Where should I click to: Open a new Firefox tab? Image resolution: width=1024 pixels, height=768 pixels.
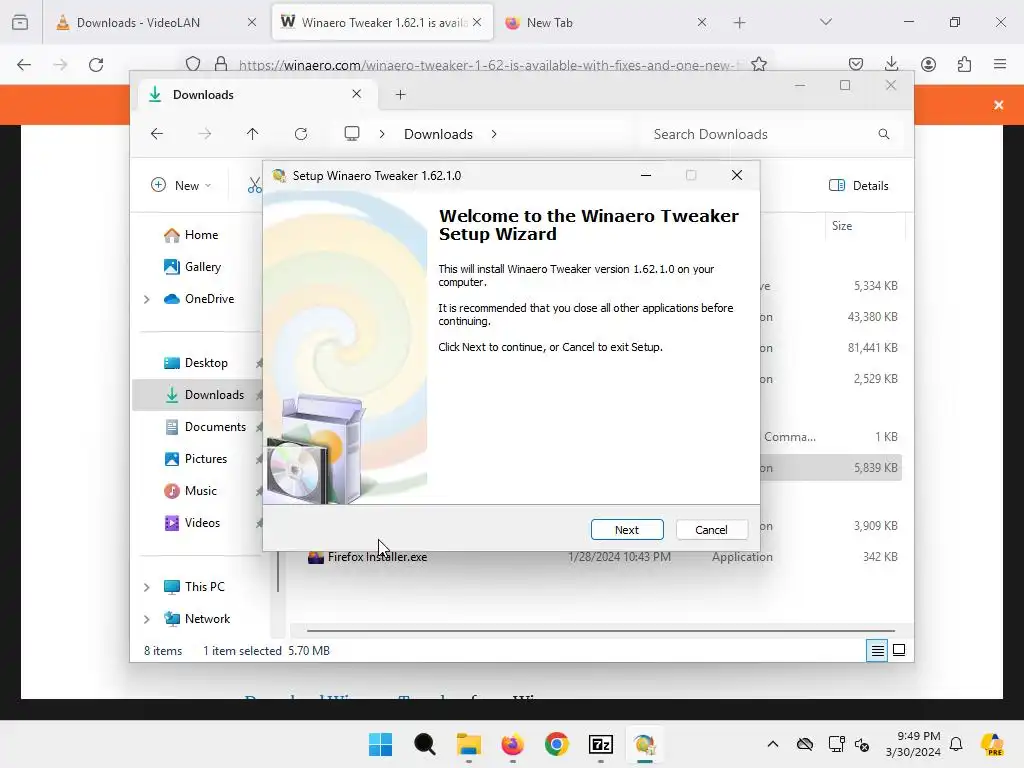click(739, 22)
